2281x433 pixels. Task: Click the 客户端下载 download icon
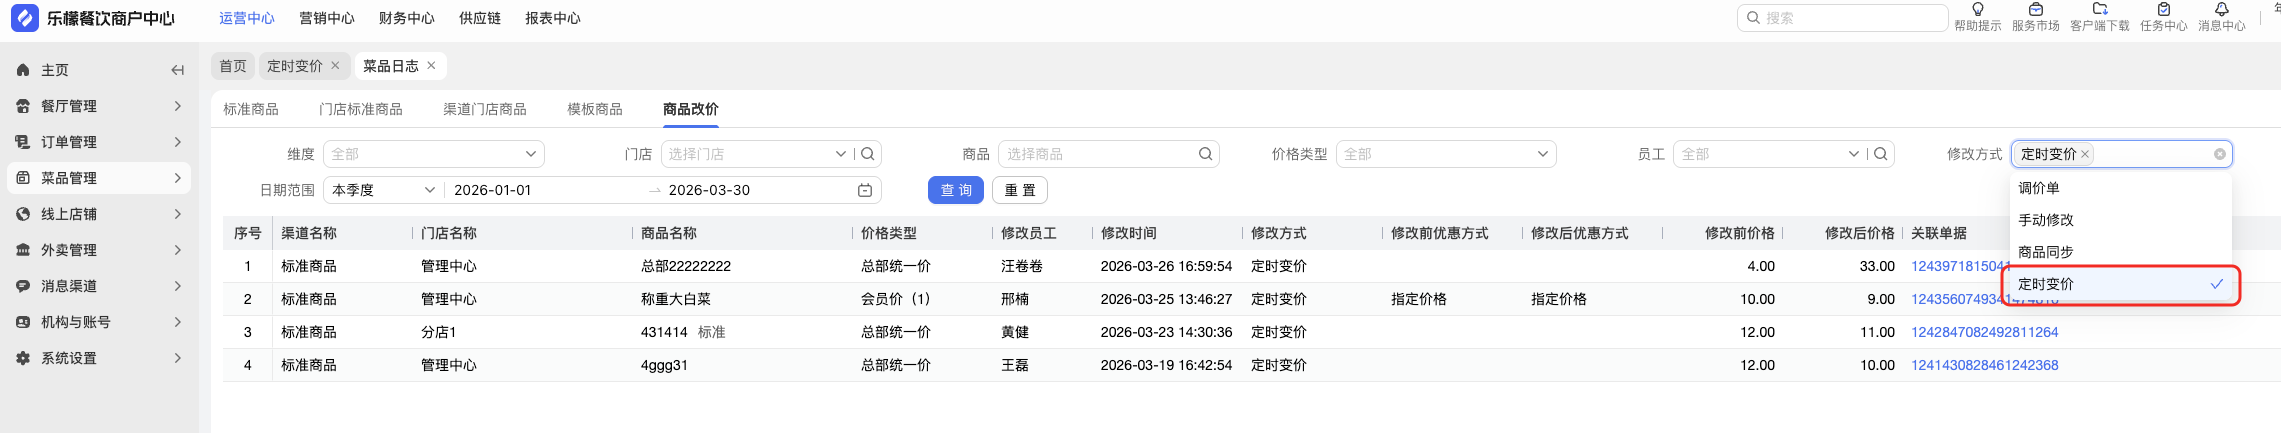tap(2099, 10)
